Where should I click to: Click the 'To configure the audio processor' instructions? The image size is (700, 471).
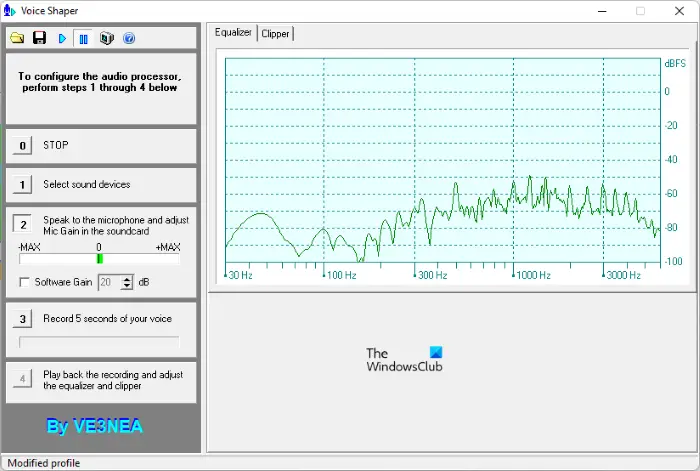tap(100, 82)
